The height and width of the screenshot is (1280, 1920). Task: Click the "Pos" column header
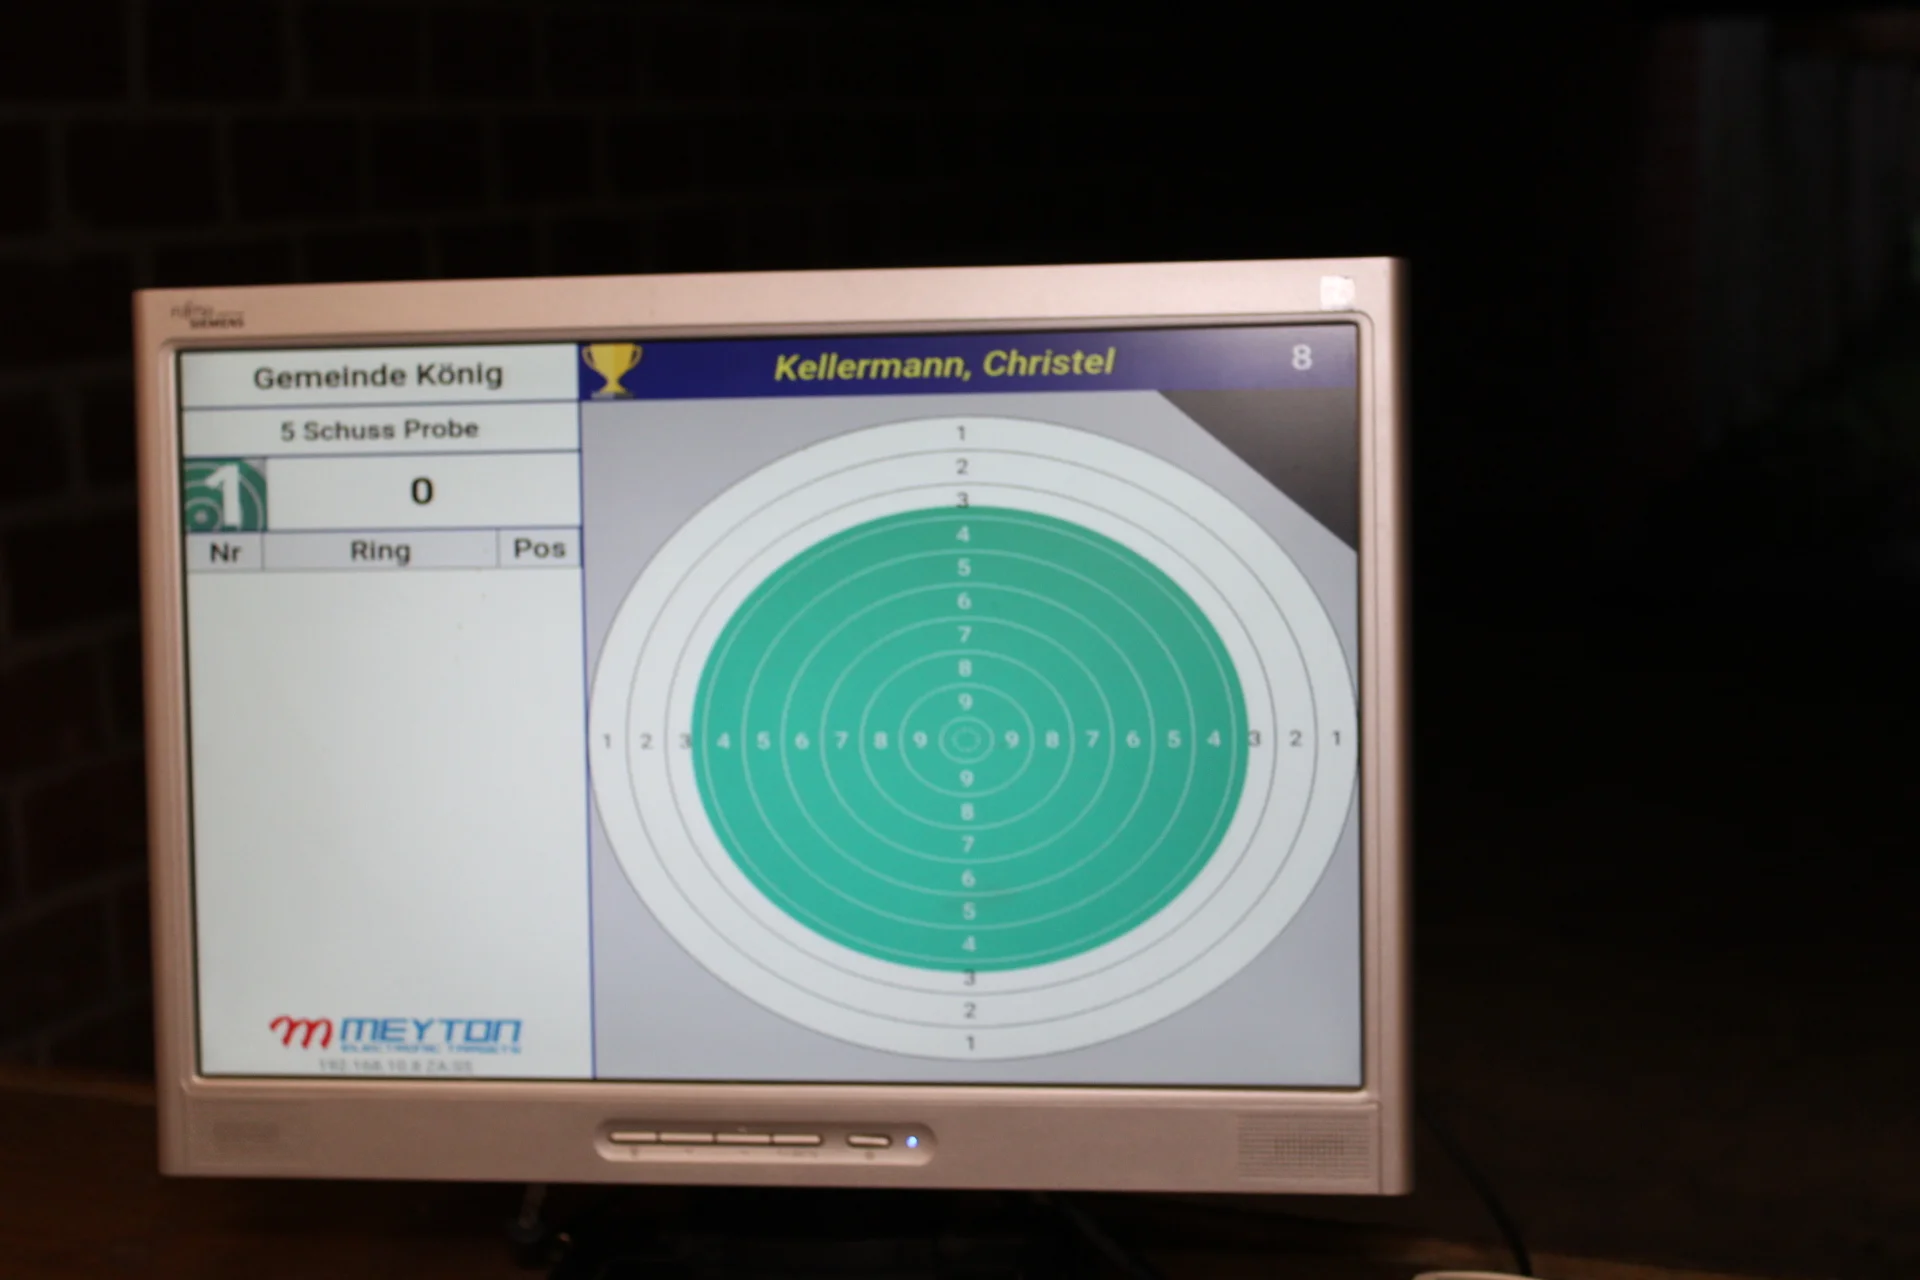pos(539,549)
